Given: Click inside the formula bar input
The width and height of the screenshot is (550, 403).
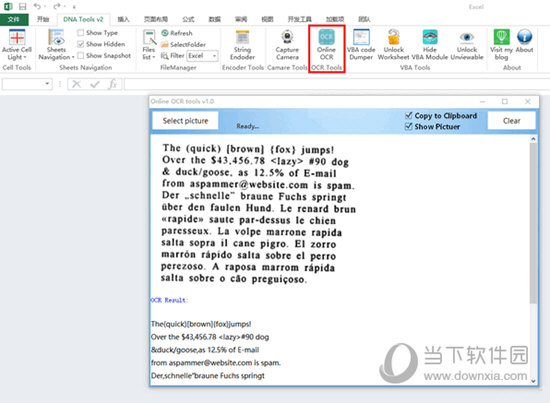Looking at the screenshot, I should [x=337, y=84].
